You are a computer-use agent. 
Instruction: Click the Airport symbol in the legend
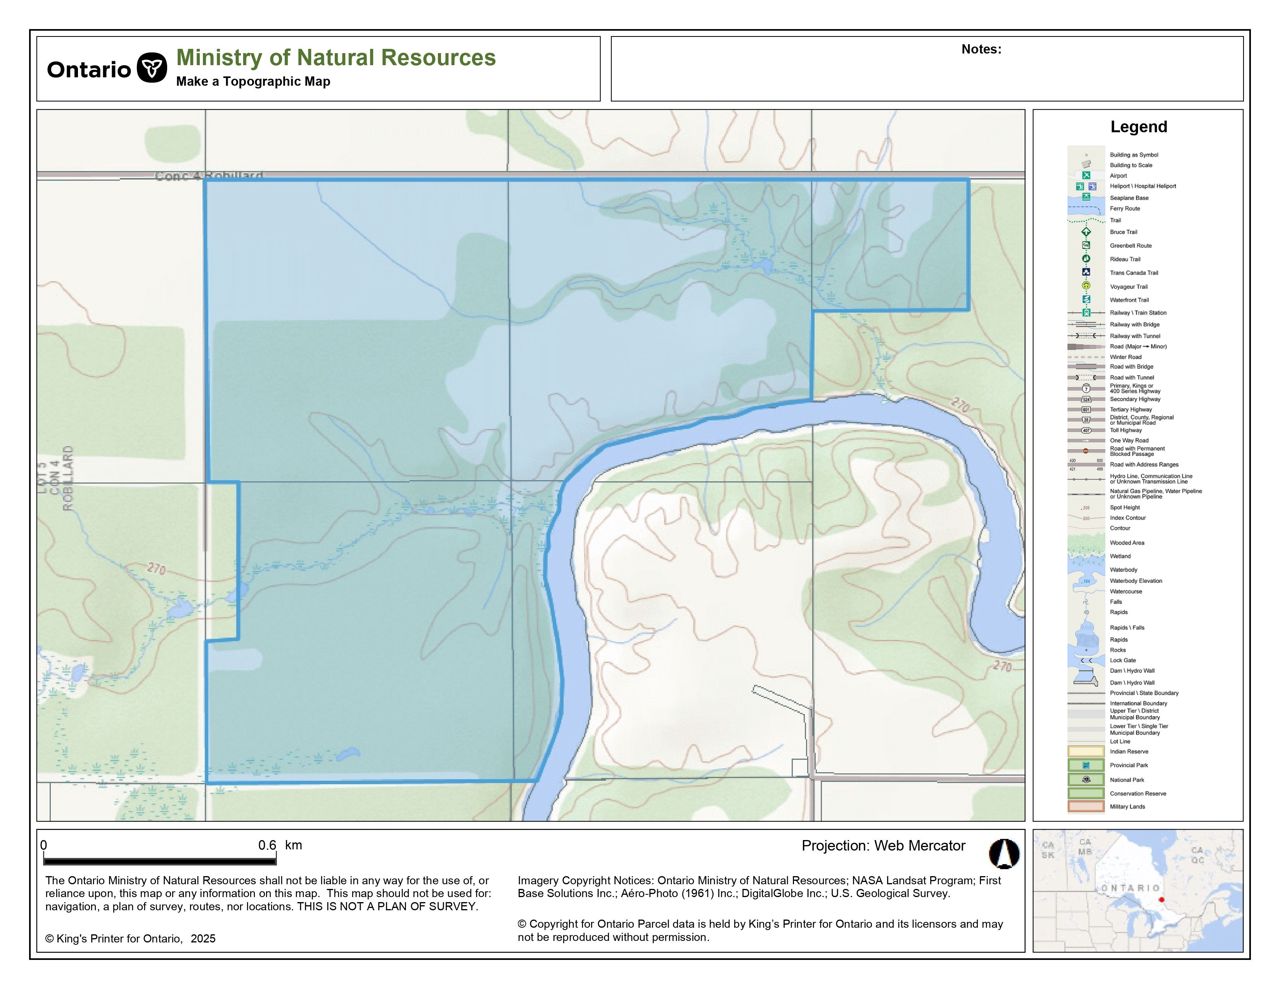[x=1086, y=175]
